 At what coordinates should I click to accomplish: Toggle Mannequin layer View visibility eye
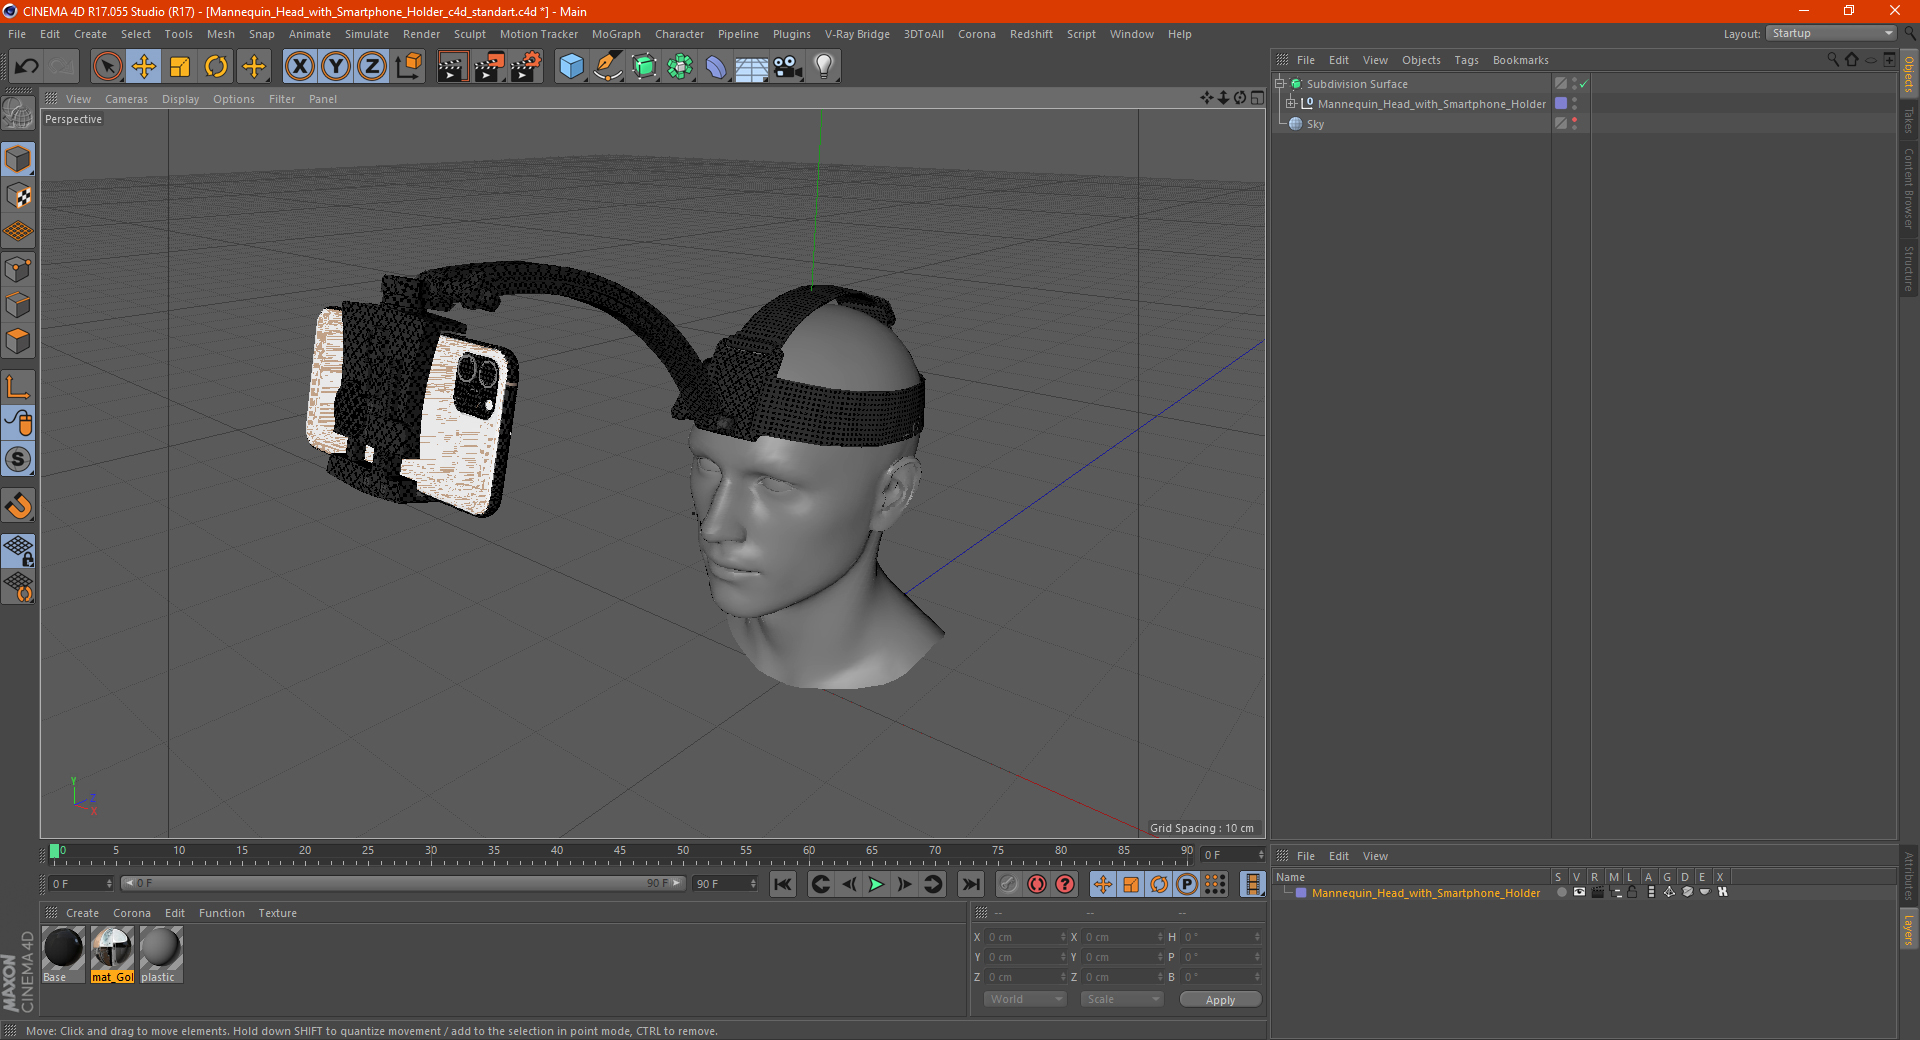[1579, 892]
